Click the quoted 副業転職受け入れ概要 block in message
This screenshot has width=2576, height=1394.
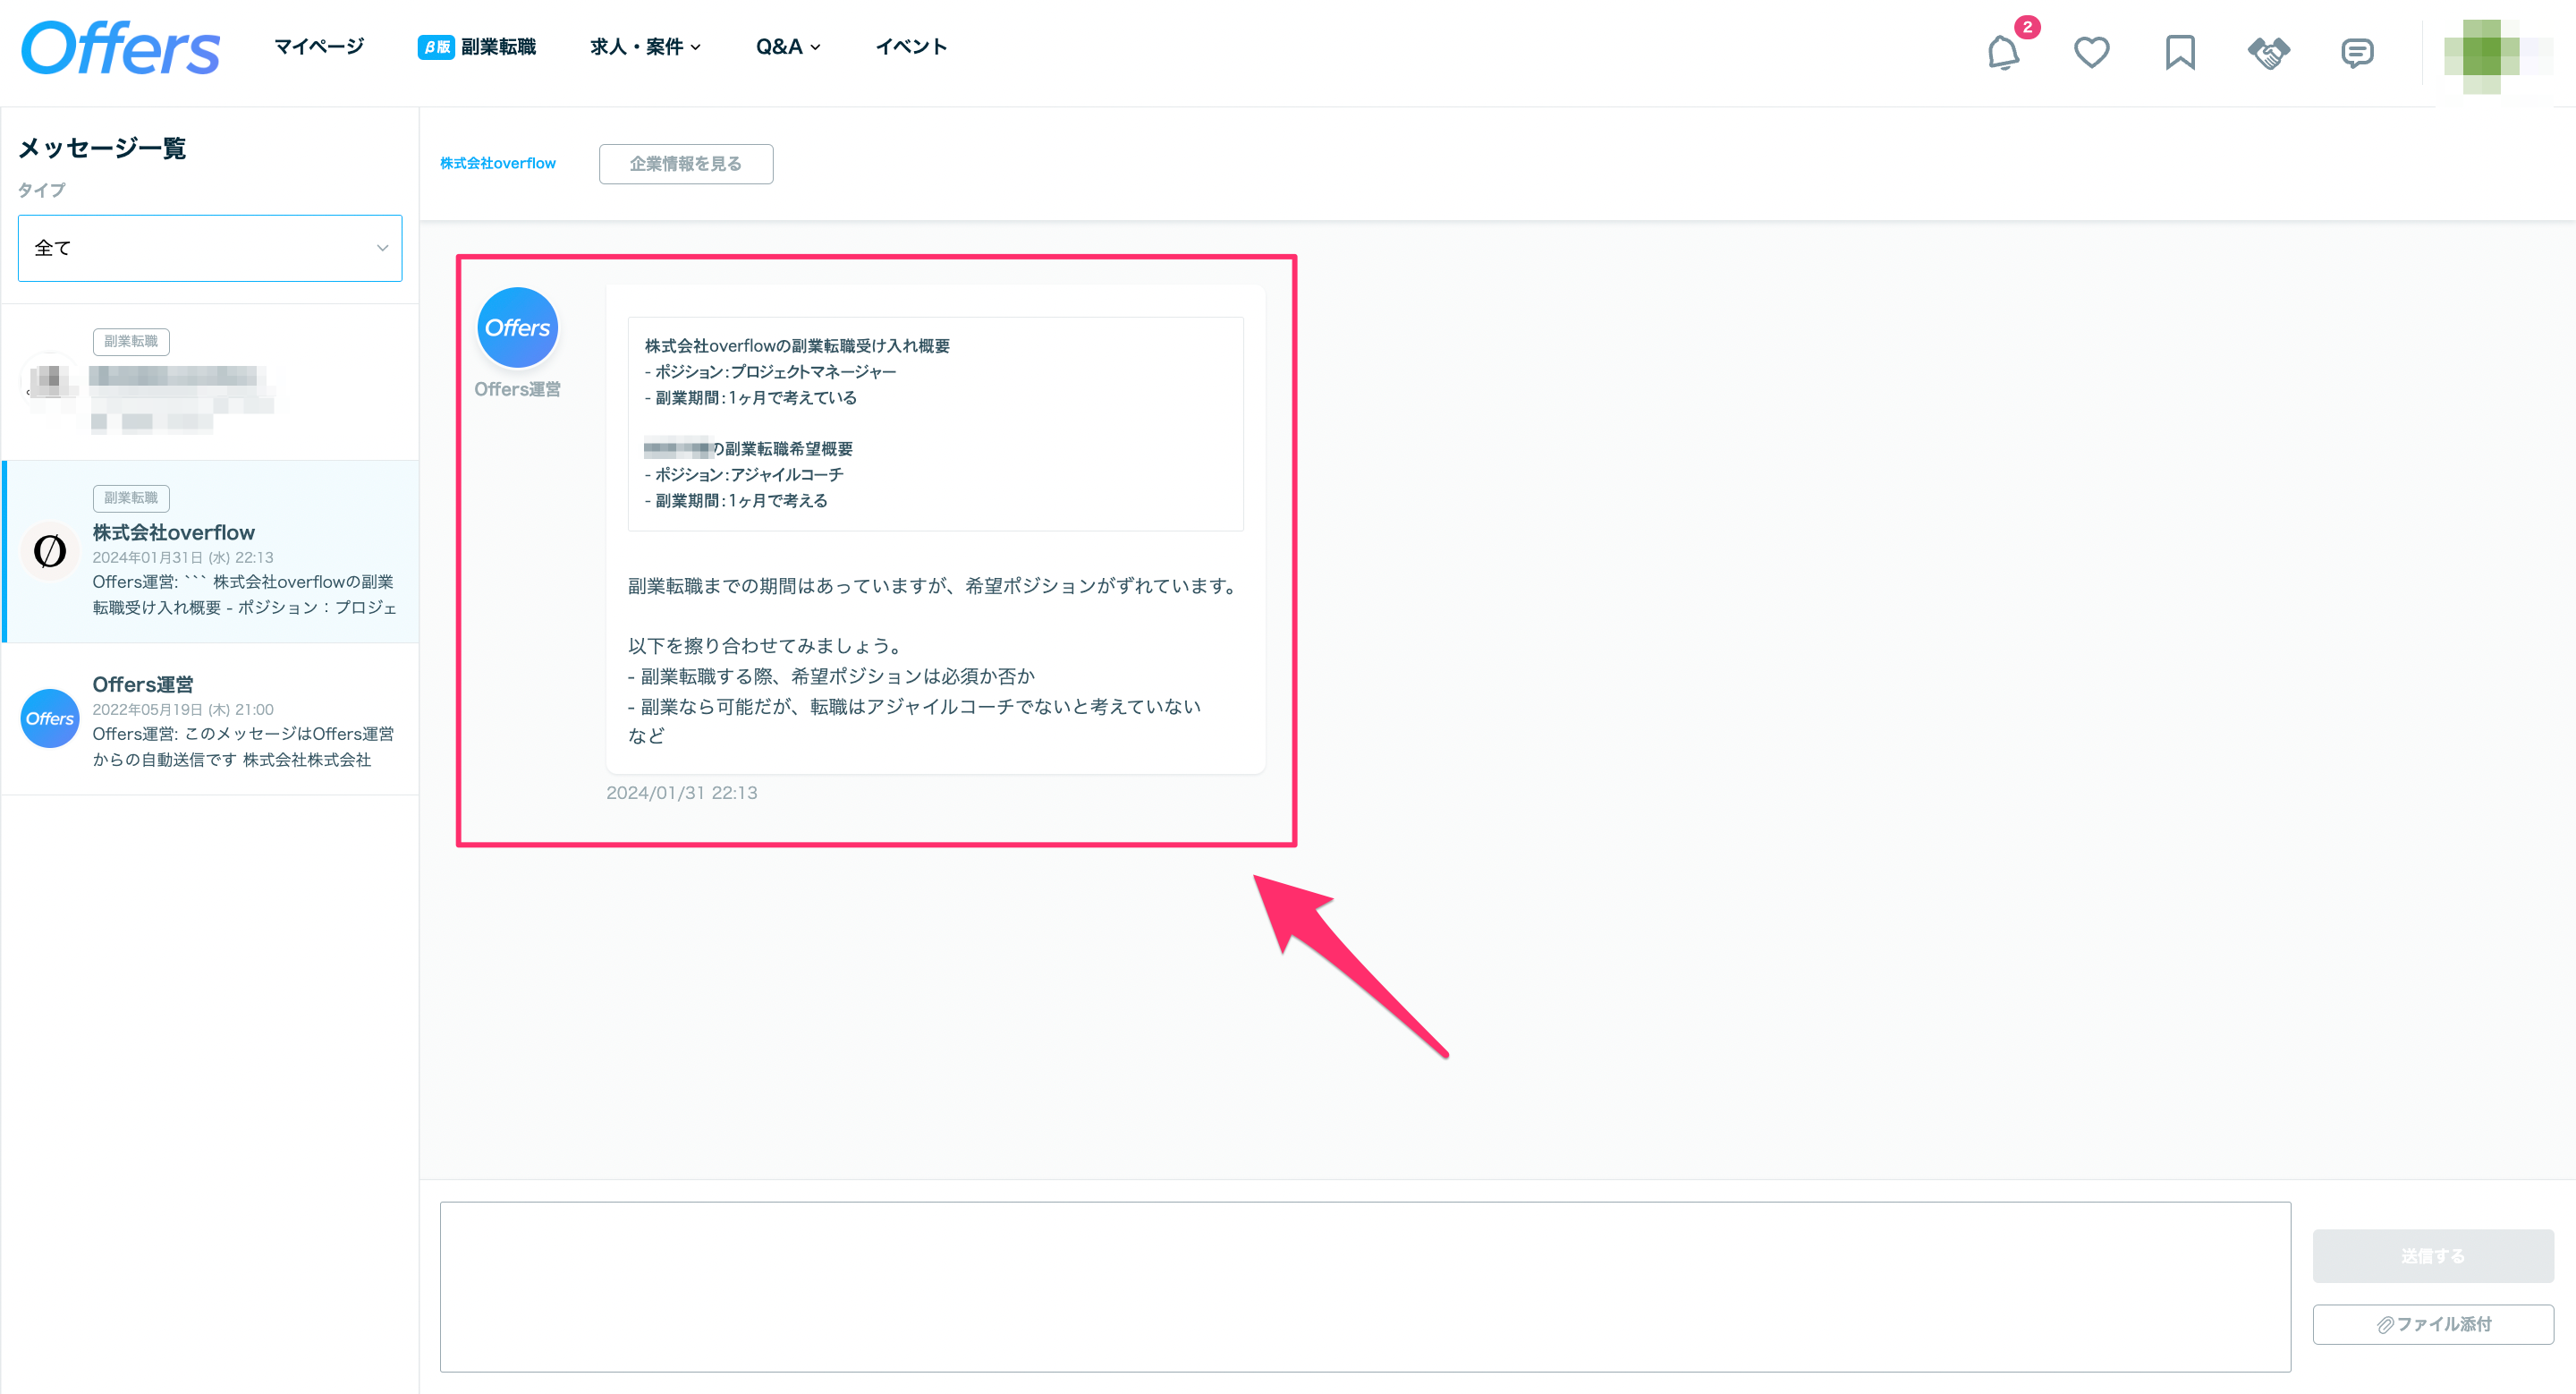pos(935,424)
